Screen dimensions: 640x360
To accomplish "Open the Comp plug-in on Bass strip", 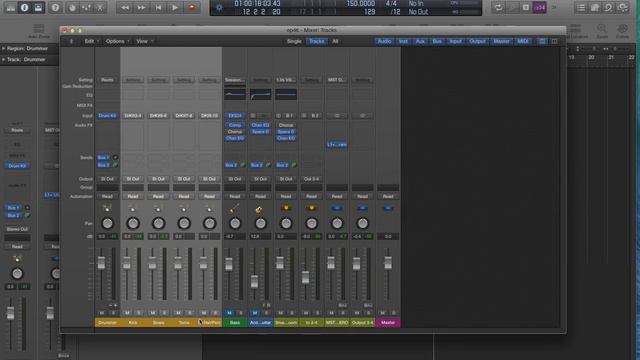I will [x=235, y=125].
